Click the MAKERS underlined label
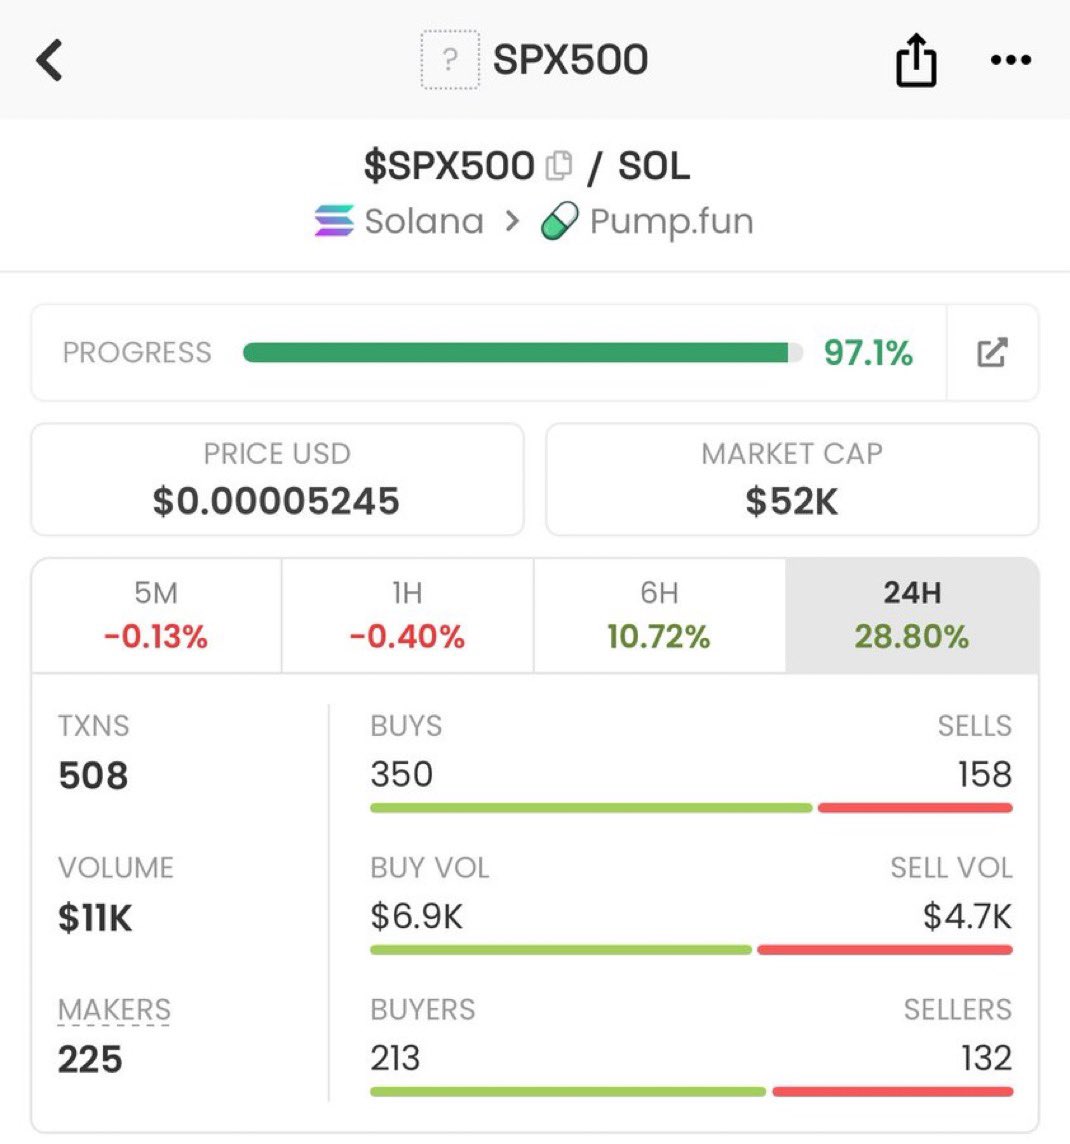This screenshot has width=1070, height=1144. click(115, 1010)
